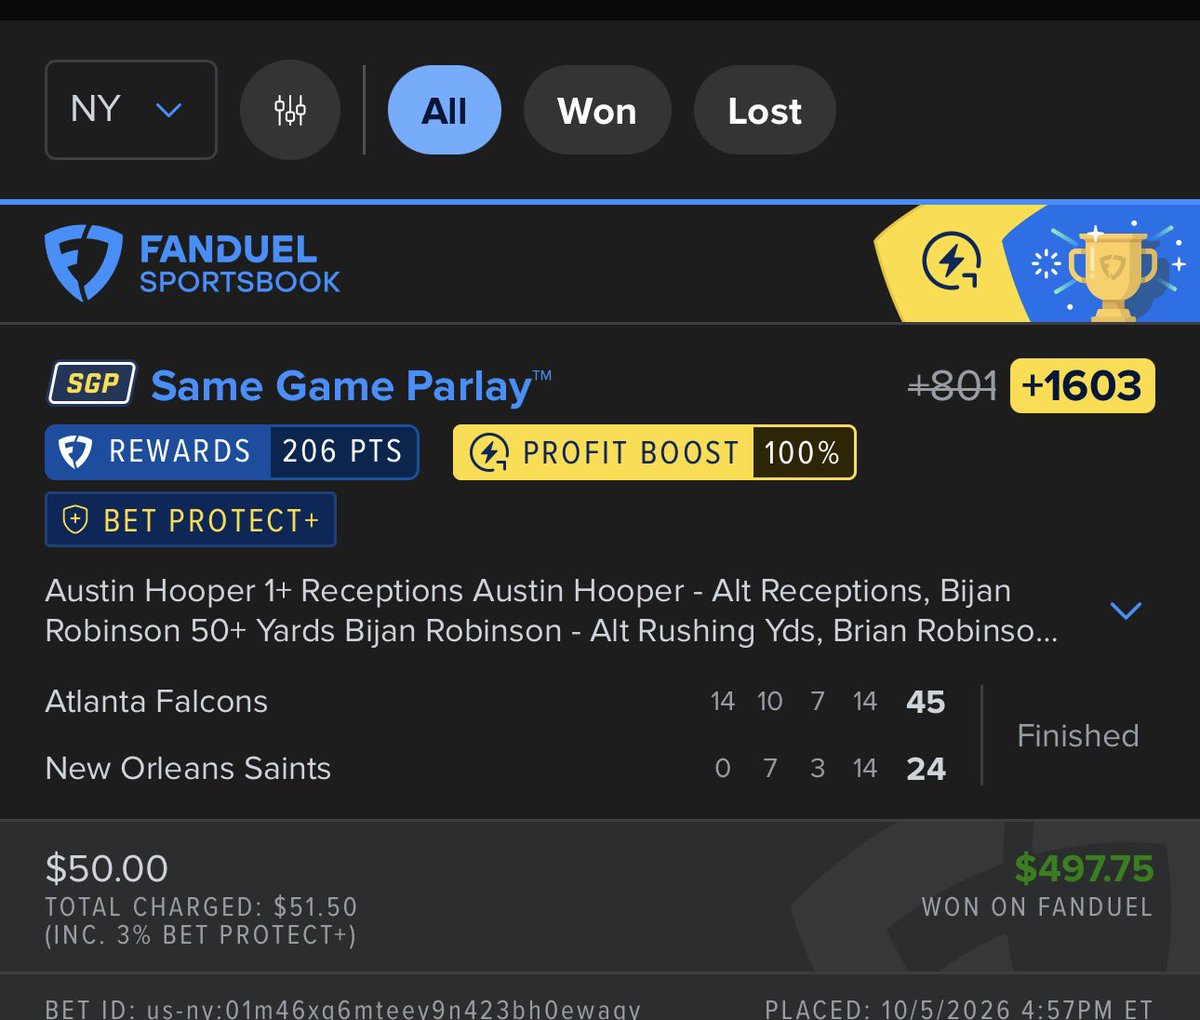Select the All filter
The width and height of the screenshot is (1200, 1020).
[x=444, y=110]
